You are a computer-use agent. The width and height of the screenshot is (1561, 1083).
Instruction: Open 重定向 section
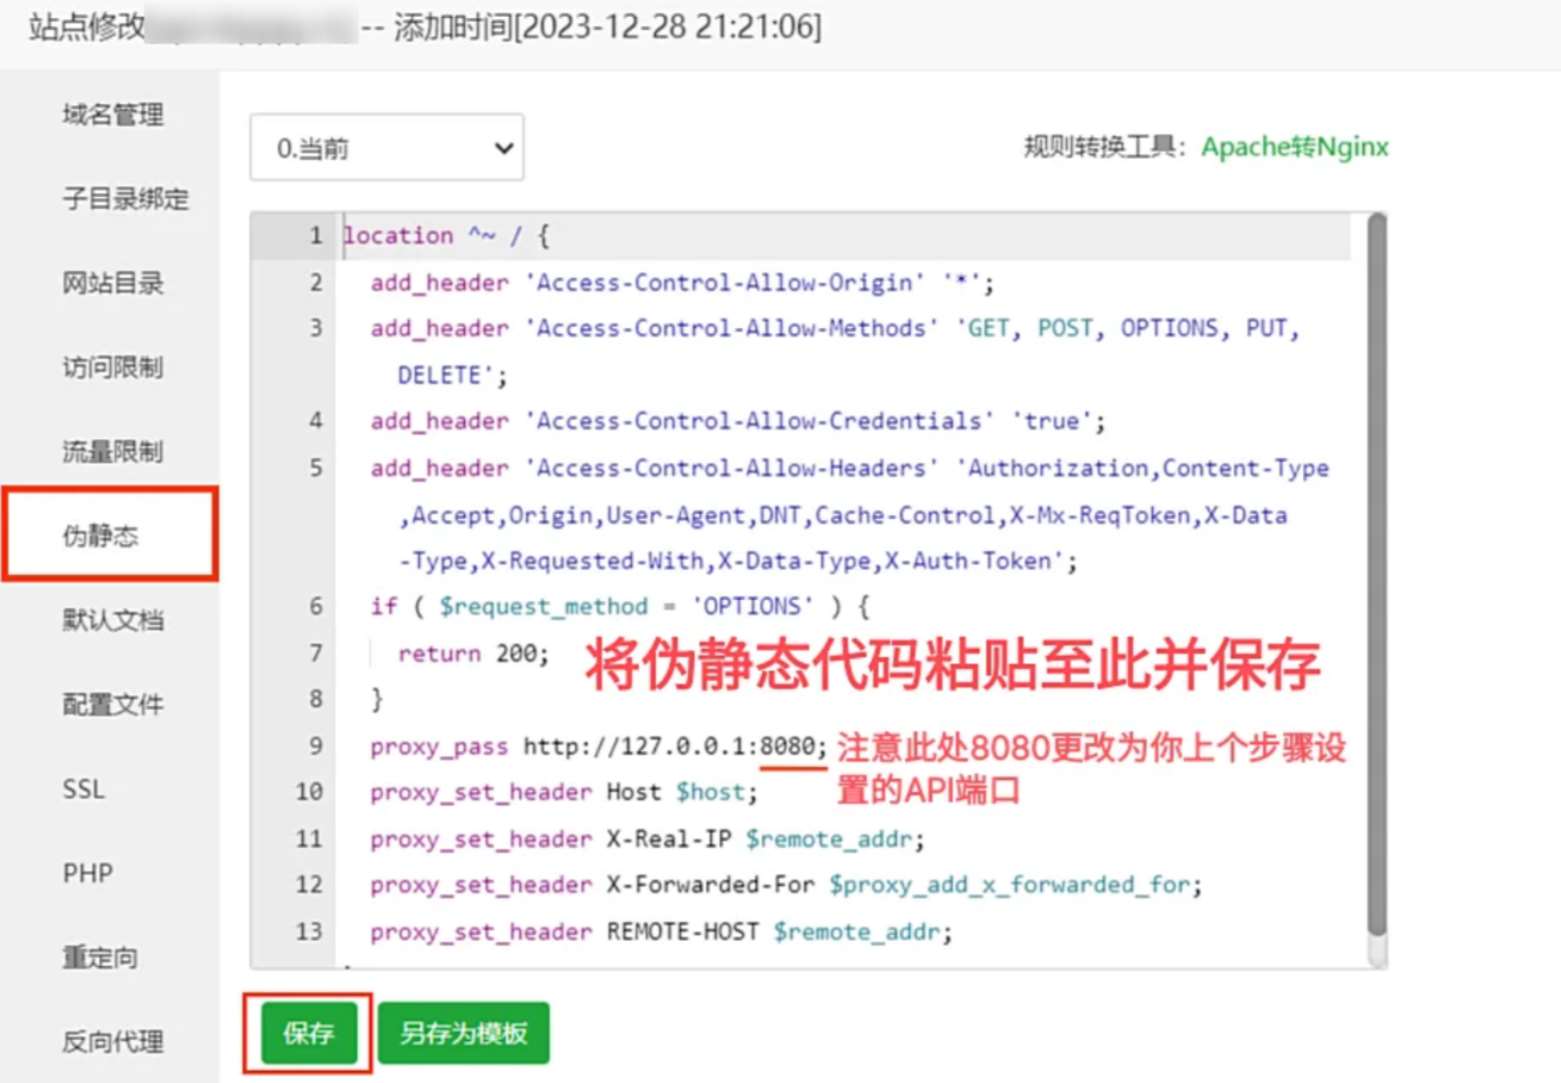[x=100, y=957]
